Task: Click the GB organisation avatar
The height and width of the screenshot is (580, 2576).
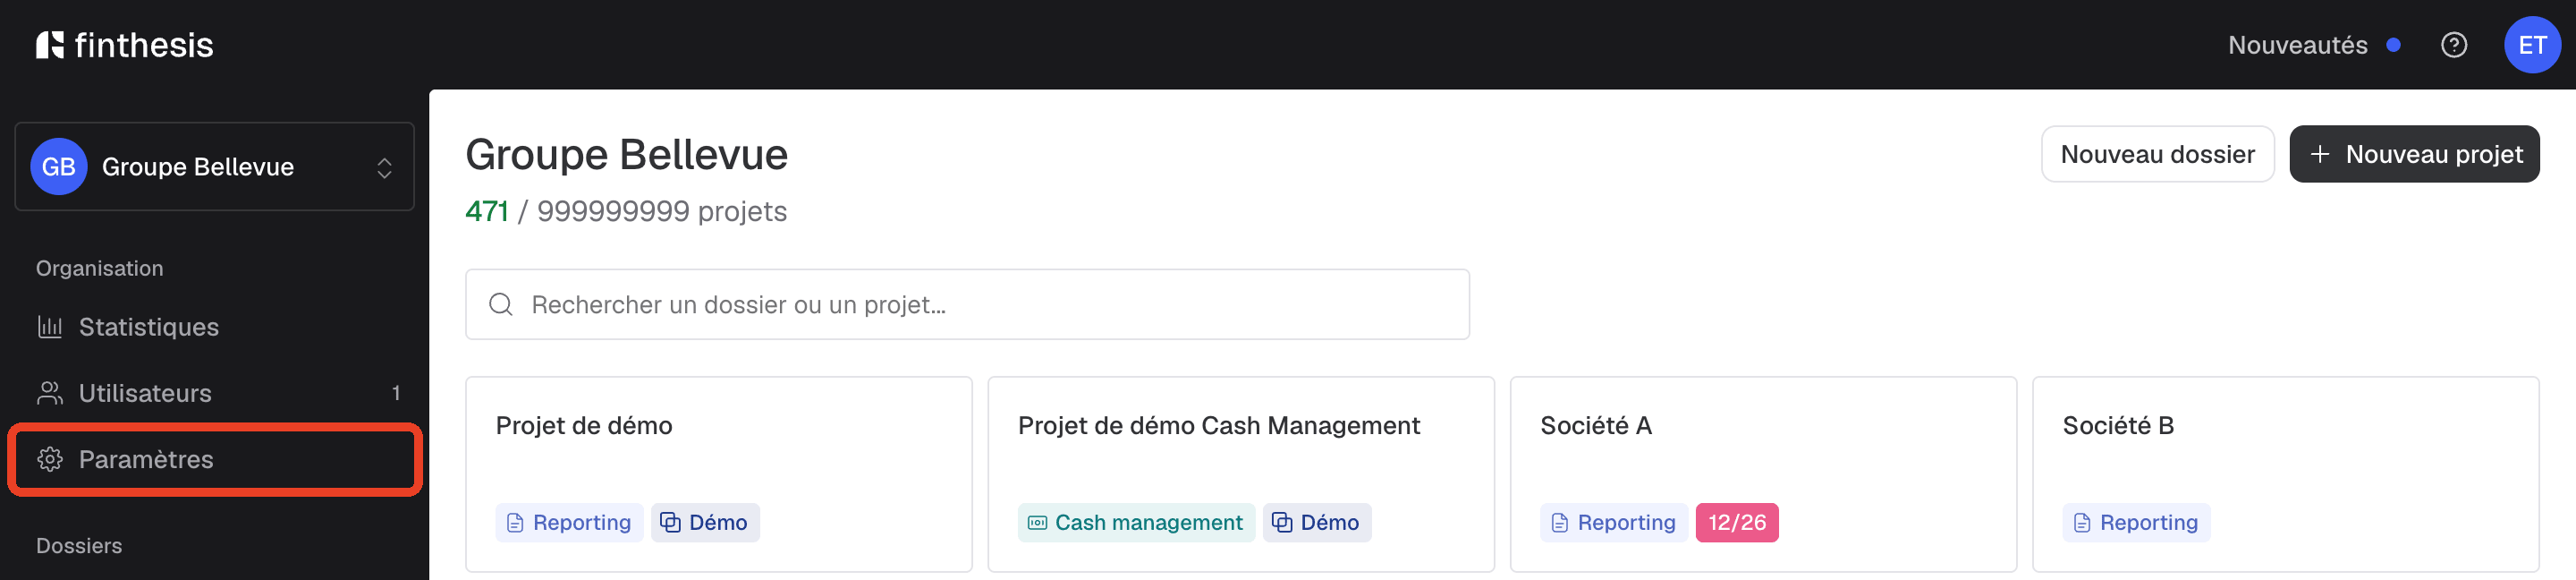Action: (58, 166)
